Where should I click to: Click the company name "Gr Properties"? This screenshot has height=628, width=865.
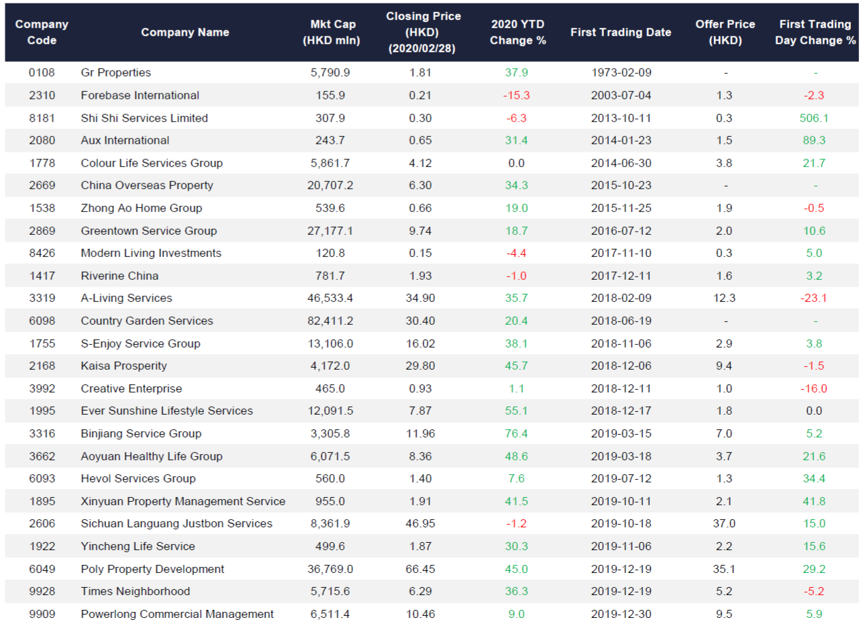coord(116,72)
